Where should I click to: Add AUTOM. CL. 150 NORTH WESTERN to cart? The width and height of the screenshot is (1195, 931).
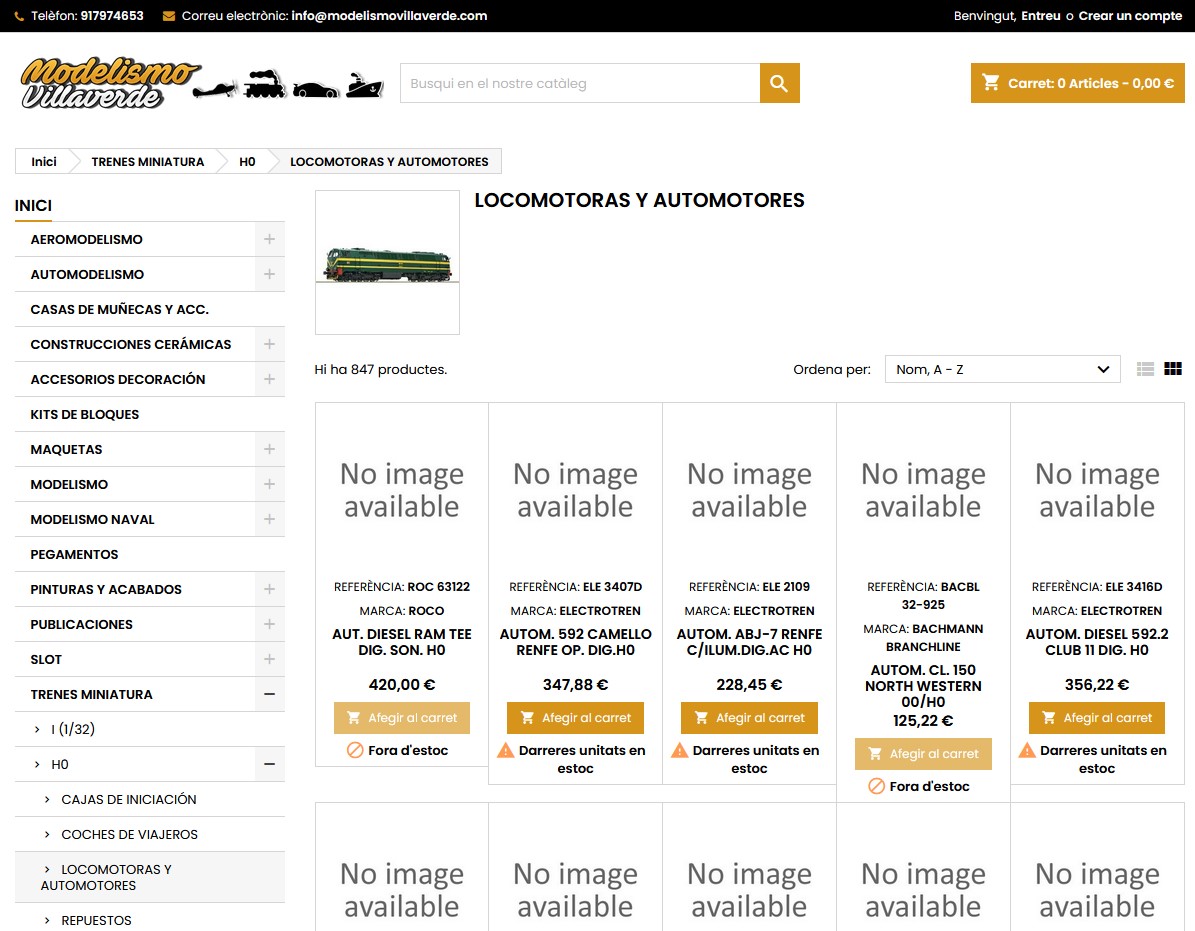[923, 753]
